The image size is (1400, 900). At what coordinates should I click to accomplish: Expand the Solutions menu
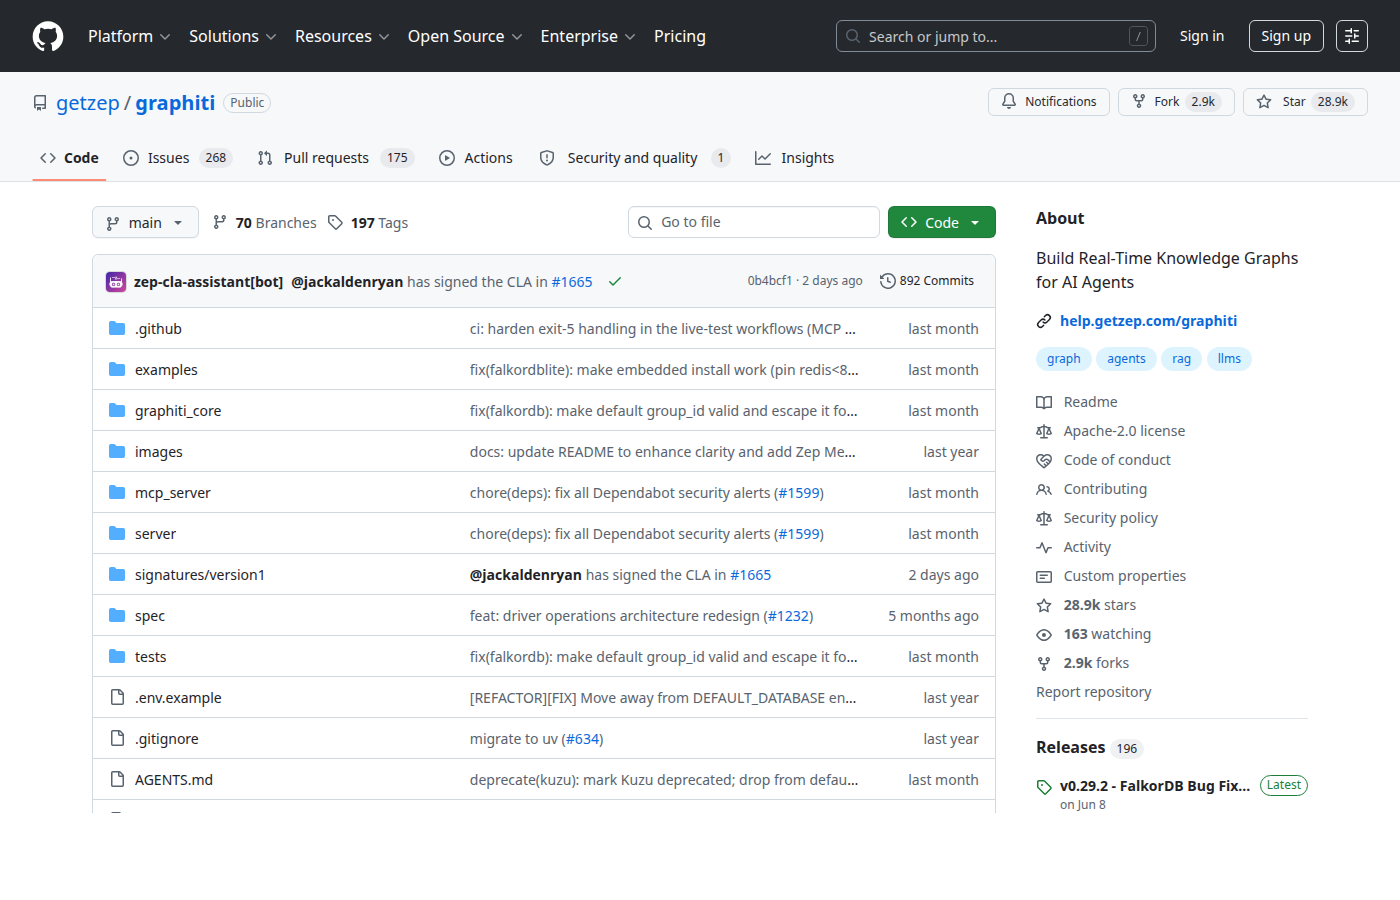[x=232, y=36]
